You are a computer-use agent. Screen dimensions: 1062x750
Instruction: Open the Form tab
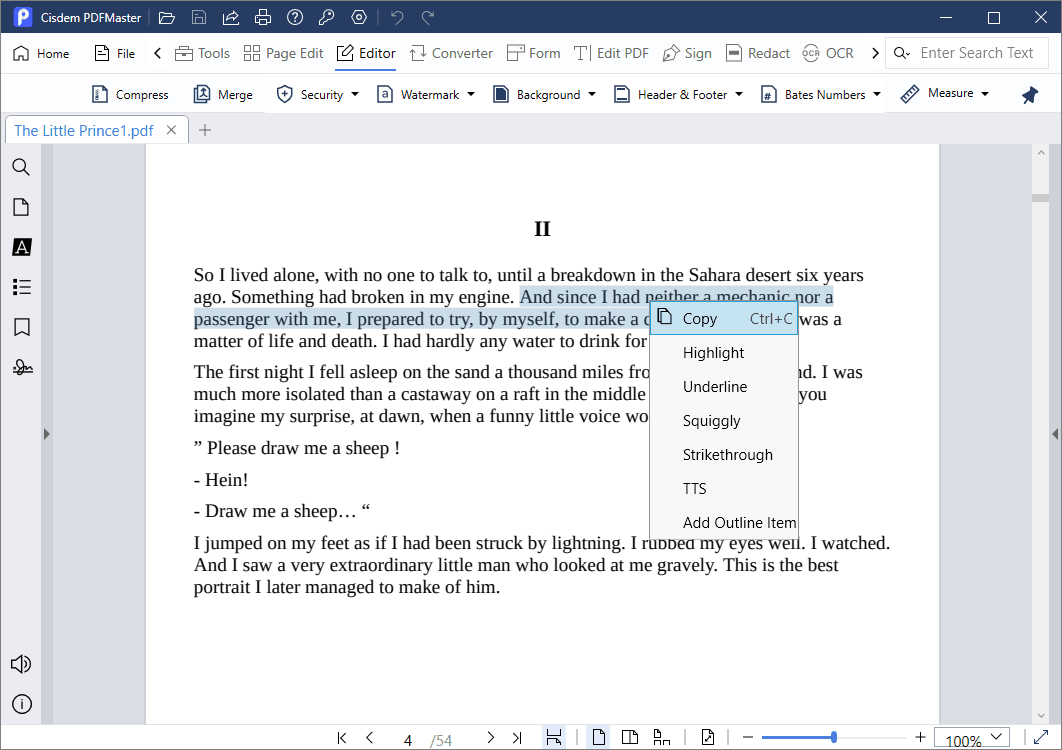[x=534, y=54]
